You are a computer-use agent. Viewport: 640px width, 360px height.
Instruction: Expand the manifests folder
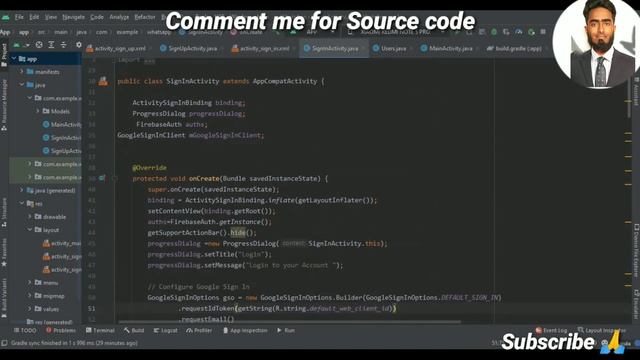[x=22, y=72]
